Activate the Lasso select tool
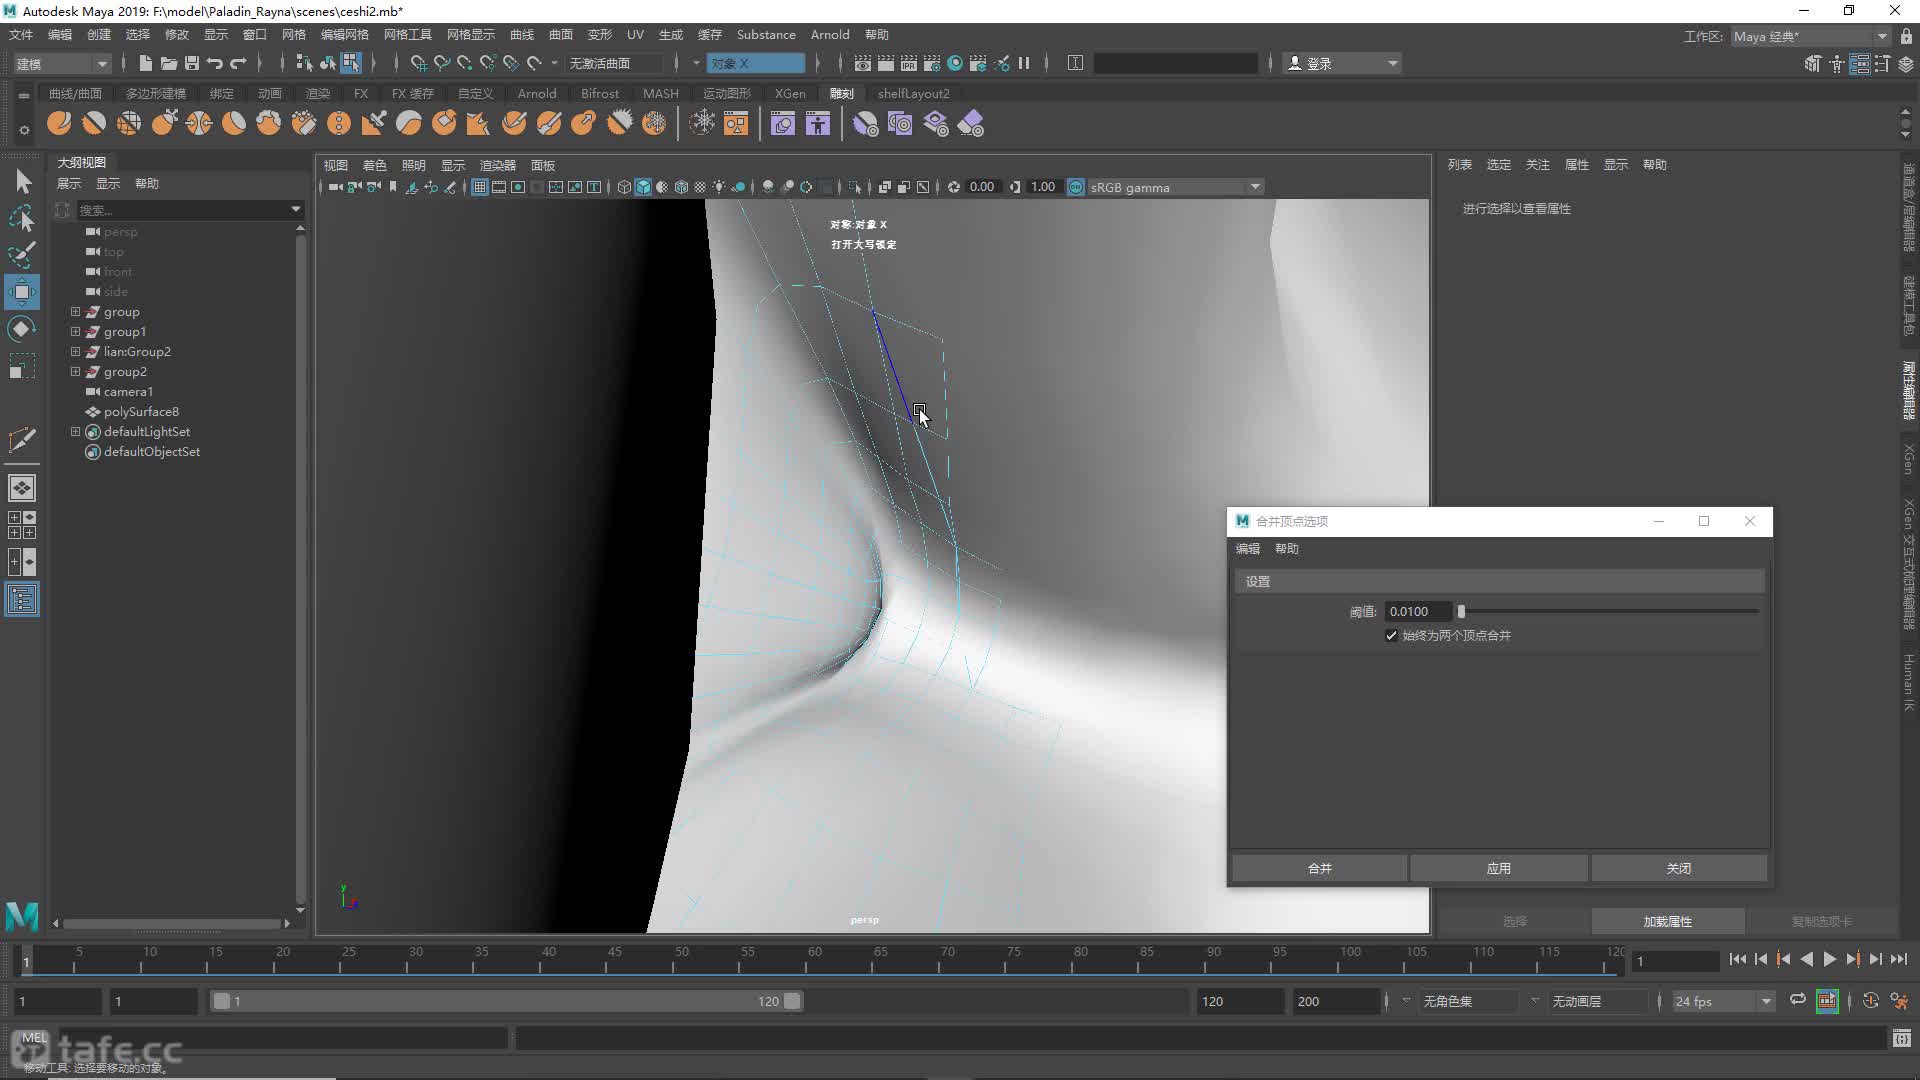This screenshot has height=1080, width=1920. point(22,218)
